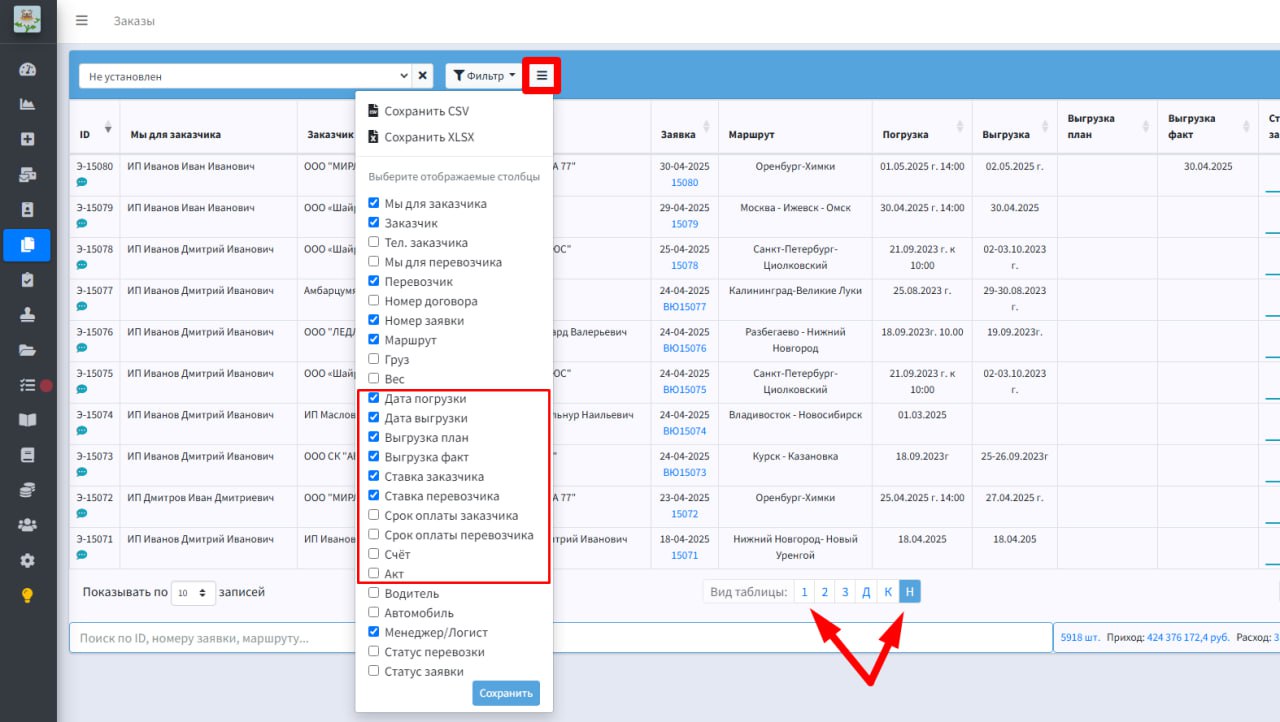Expand the Не установлен dropdown
Image resolution: width=1280 pixels, height=722 pixels.
coord(246,76)
